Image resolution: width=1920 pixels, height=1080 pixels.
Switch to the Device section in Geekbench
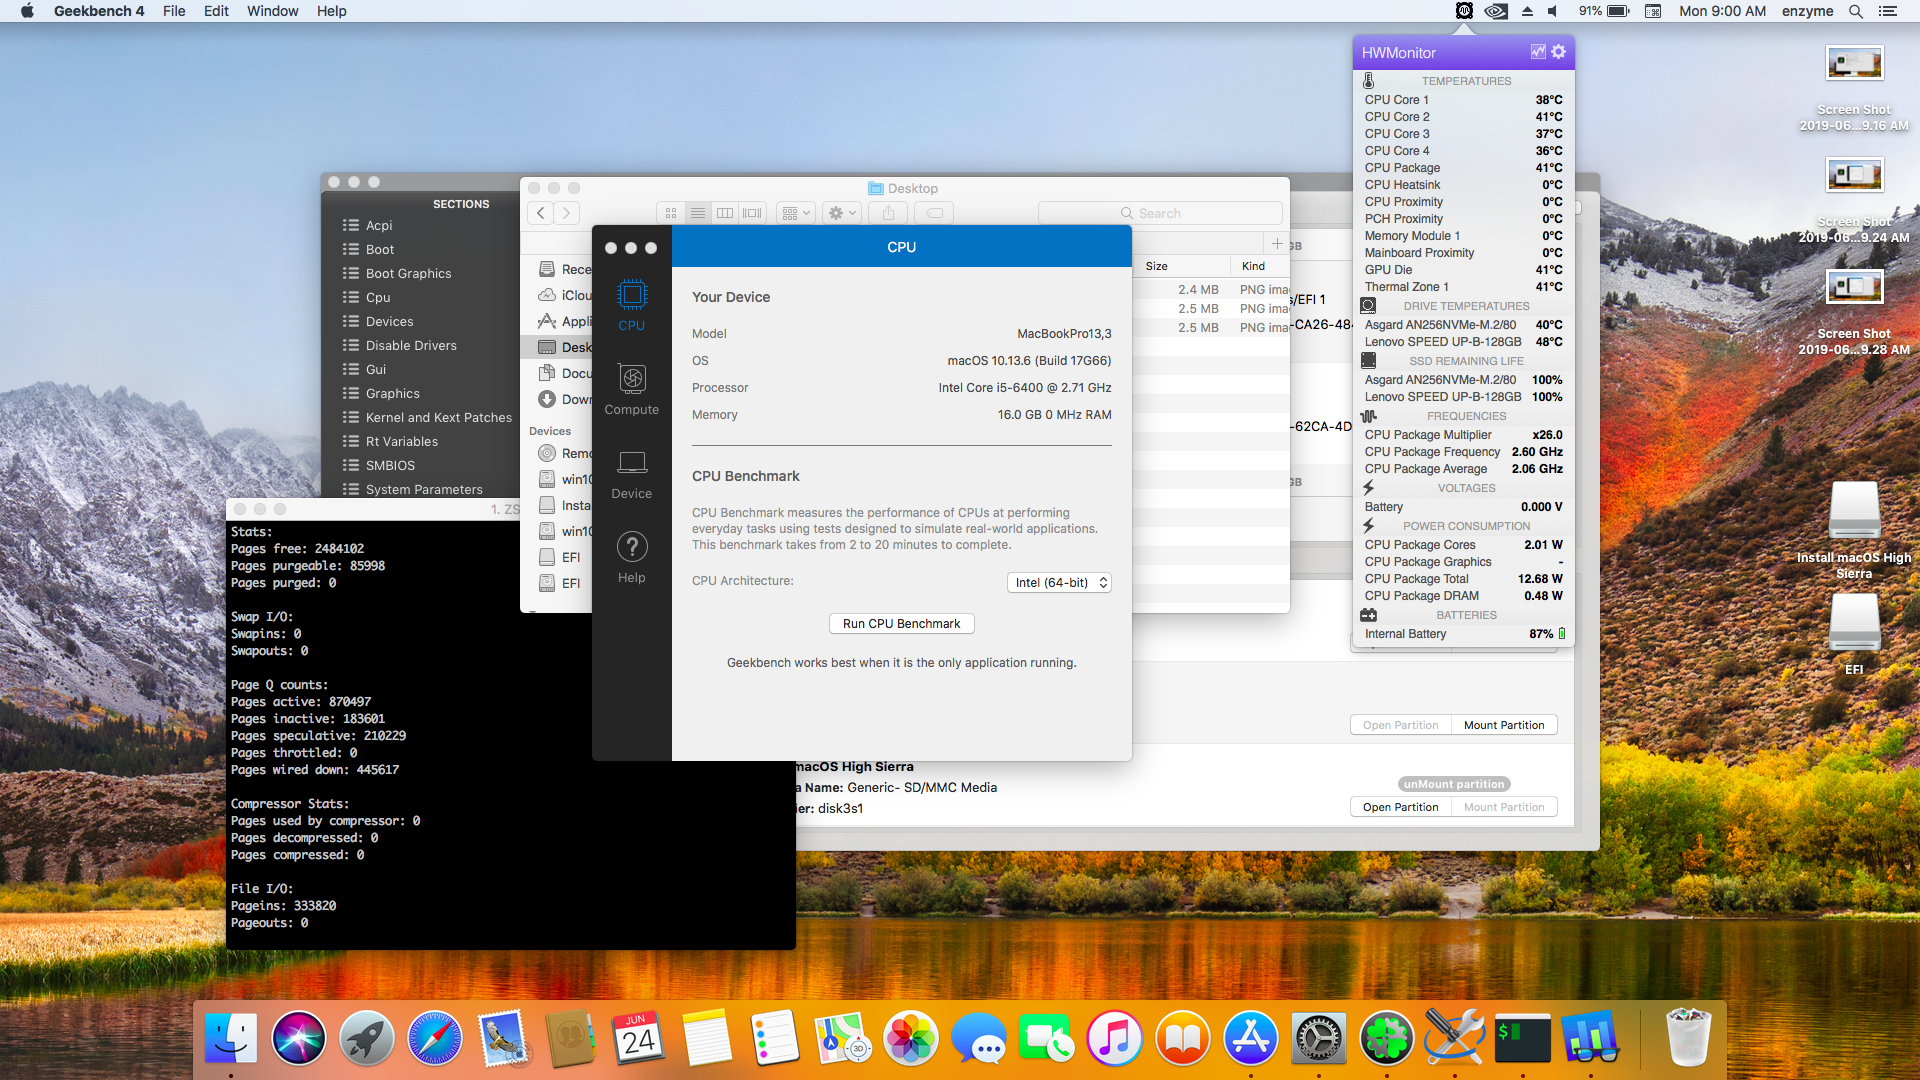(631, 464)
